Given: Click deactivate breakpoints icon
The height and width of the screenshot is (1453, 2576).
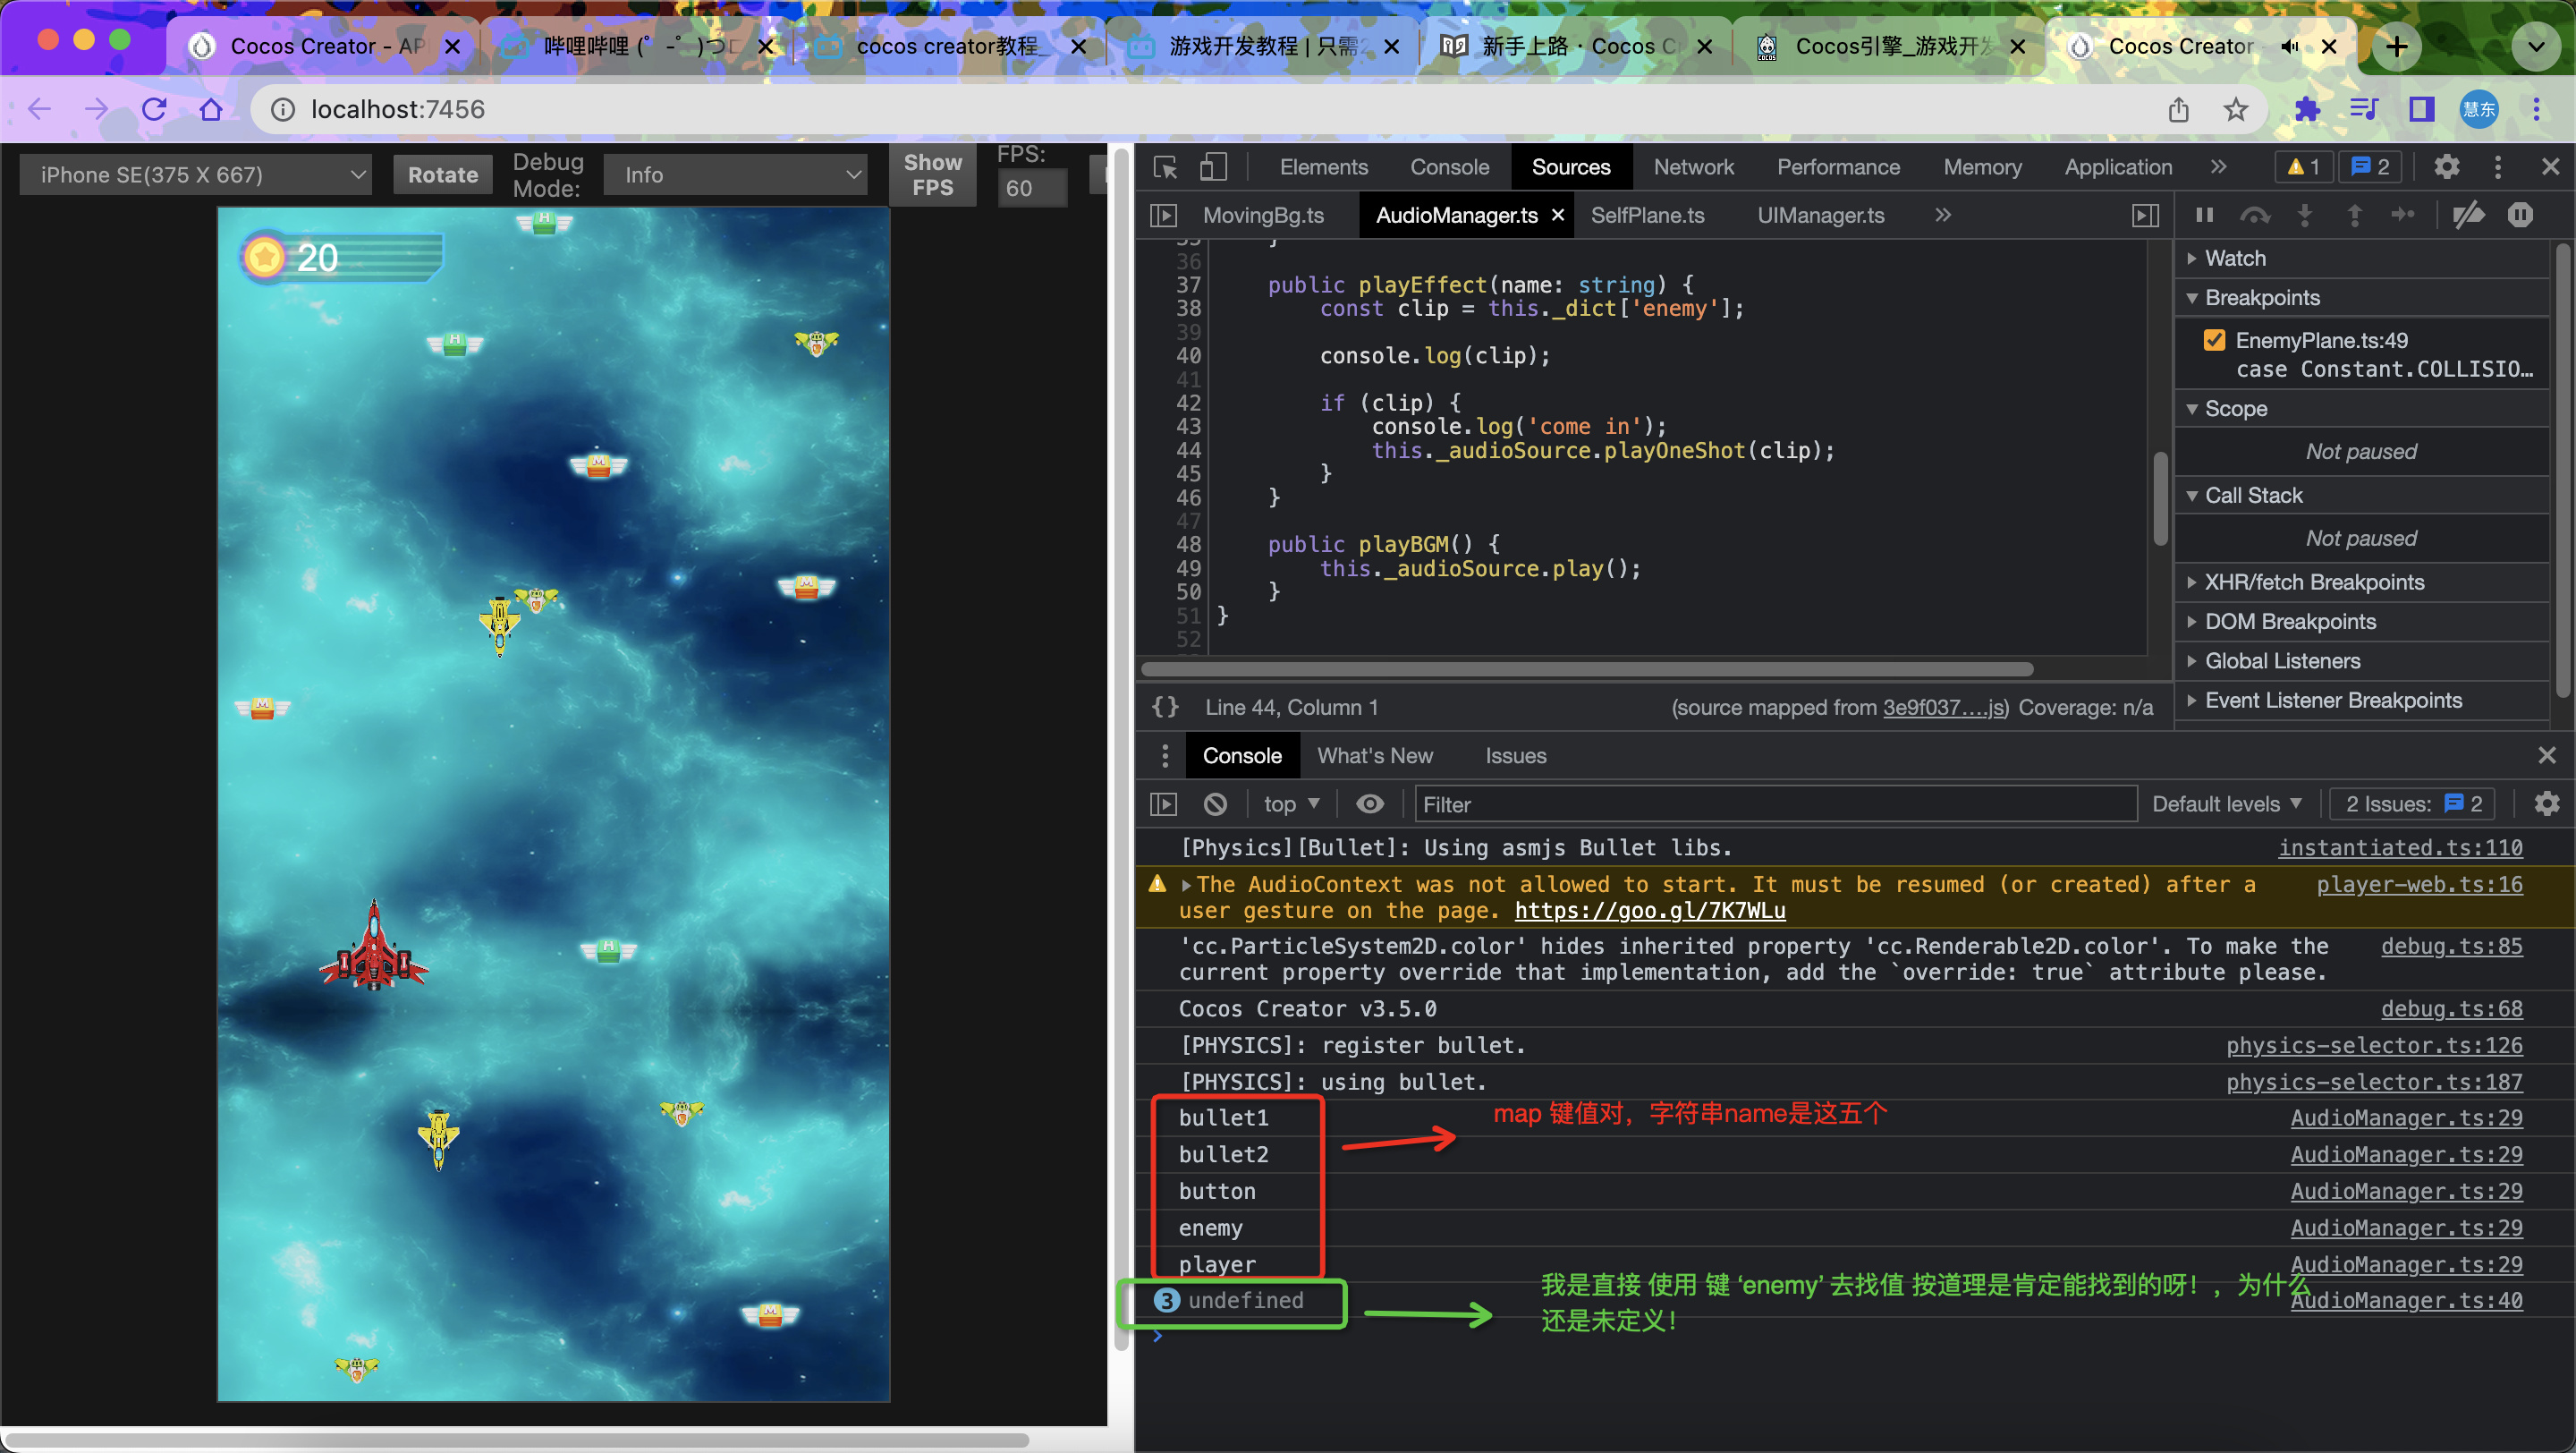Looking at the screenshot, I should click(x=2469, y=215).
